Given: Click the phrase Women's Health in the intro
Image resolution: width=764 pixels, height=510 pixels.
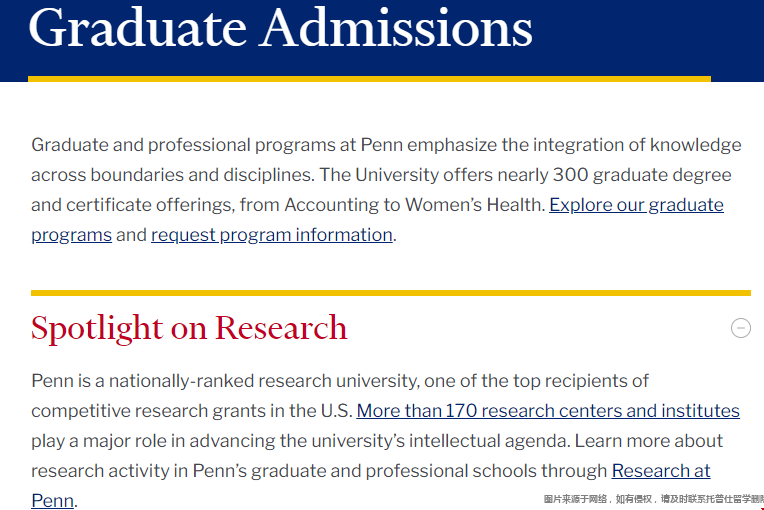Looking at the screenshot, I should click(475, 205).
